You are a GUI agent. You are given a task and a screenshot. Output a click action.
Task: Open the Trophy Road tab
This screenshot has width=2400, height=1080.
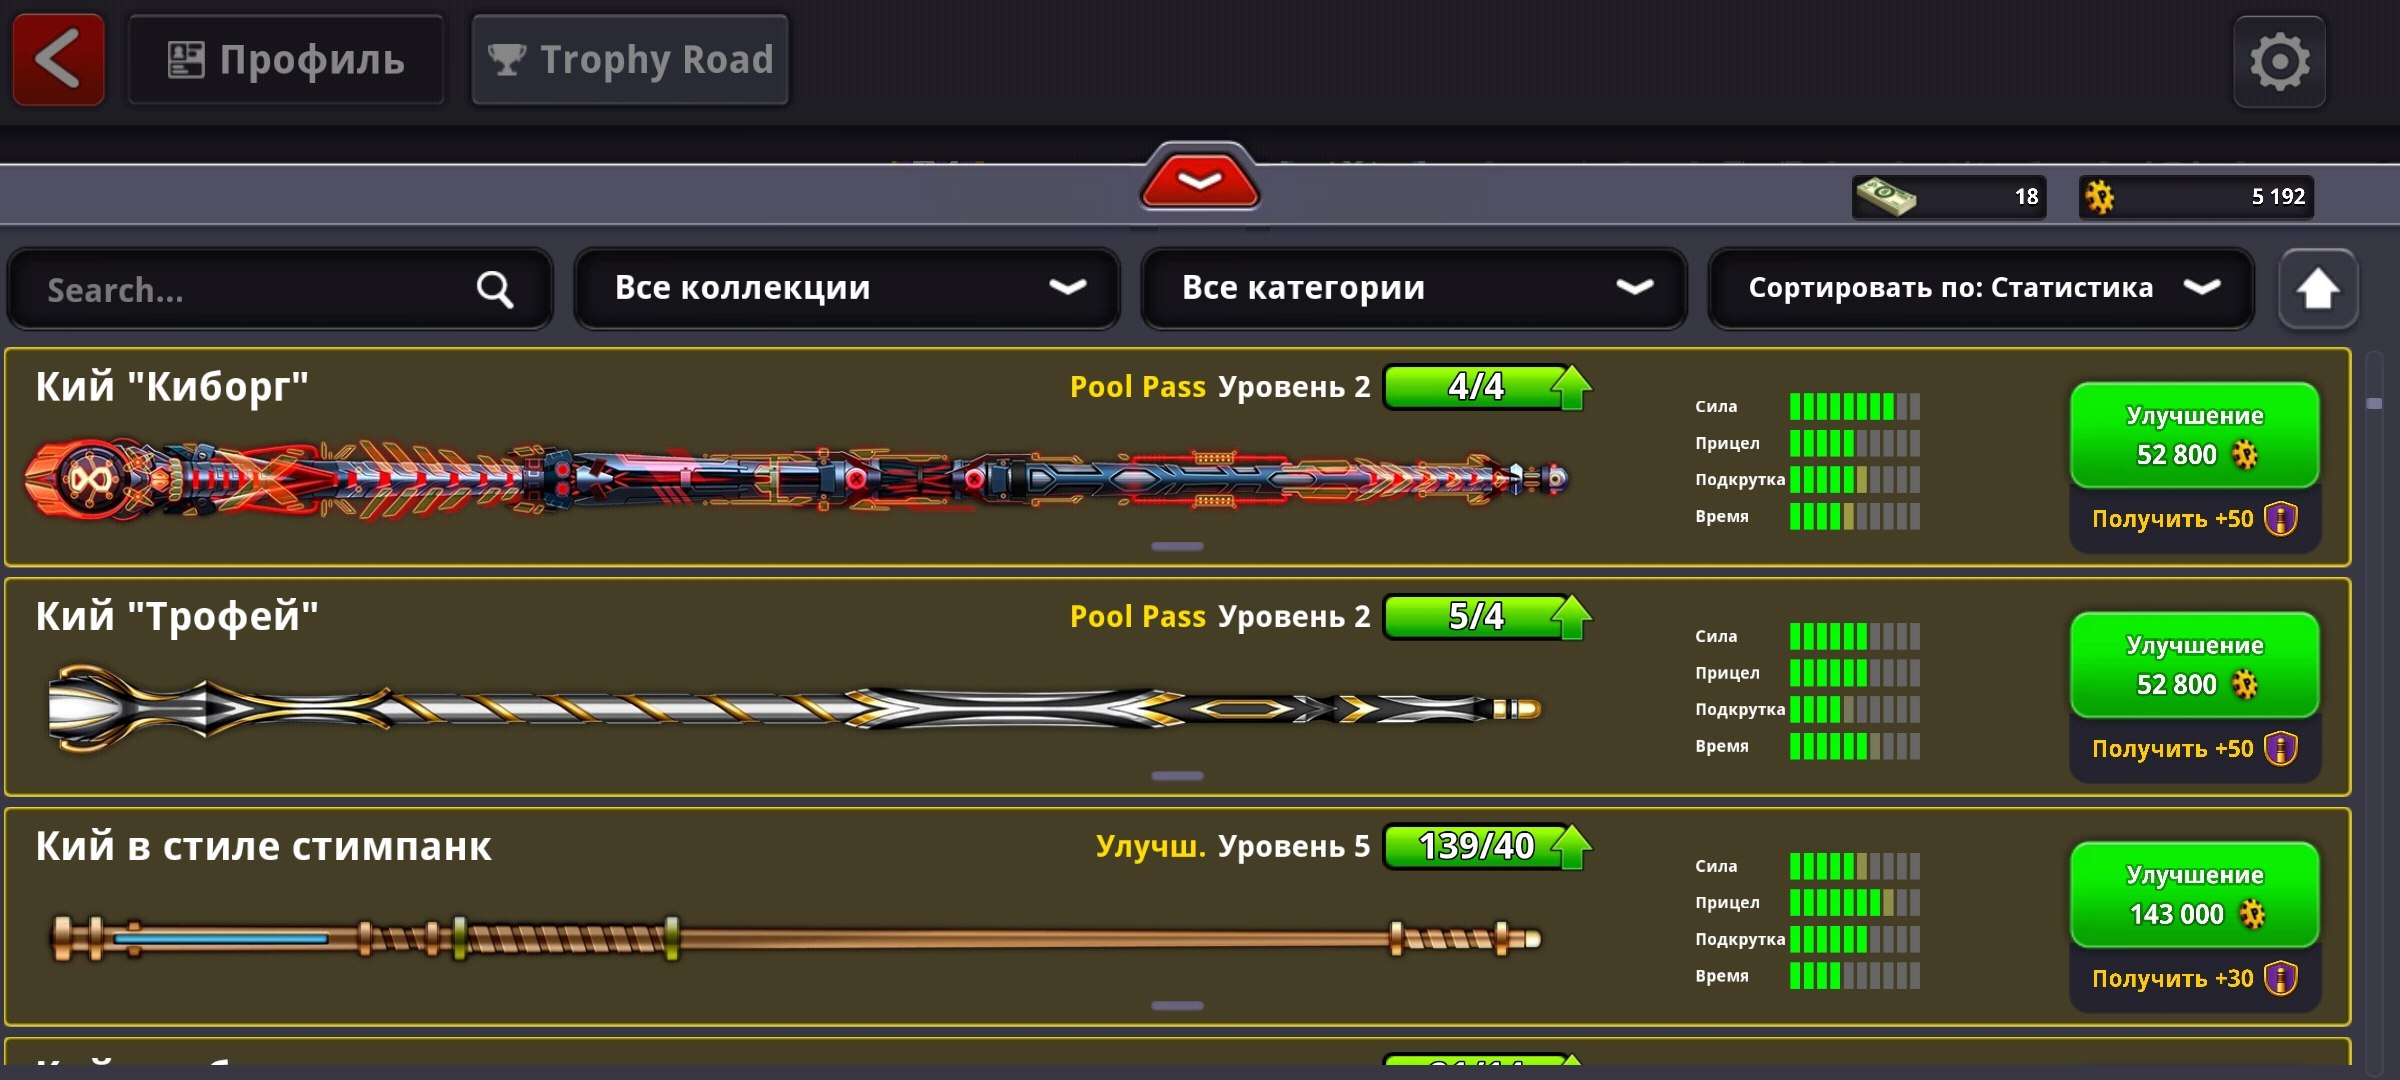[630, 60]
